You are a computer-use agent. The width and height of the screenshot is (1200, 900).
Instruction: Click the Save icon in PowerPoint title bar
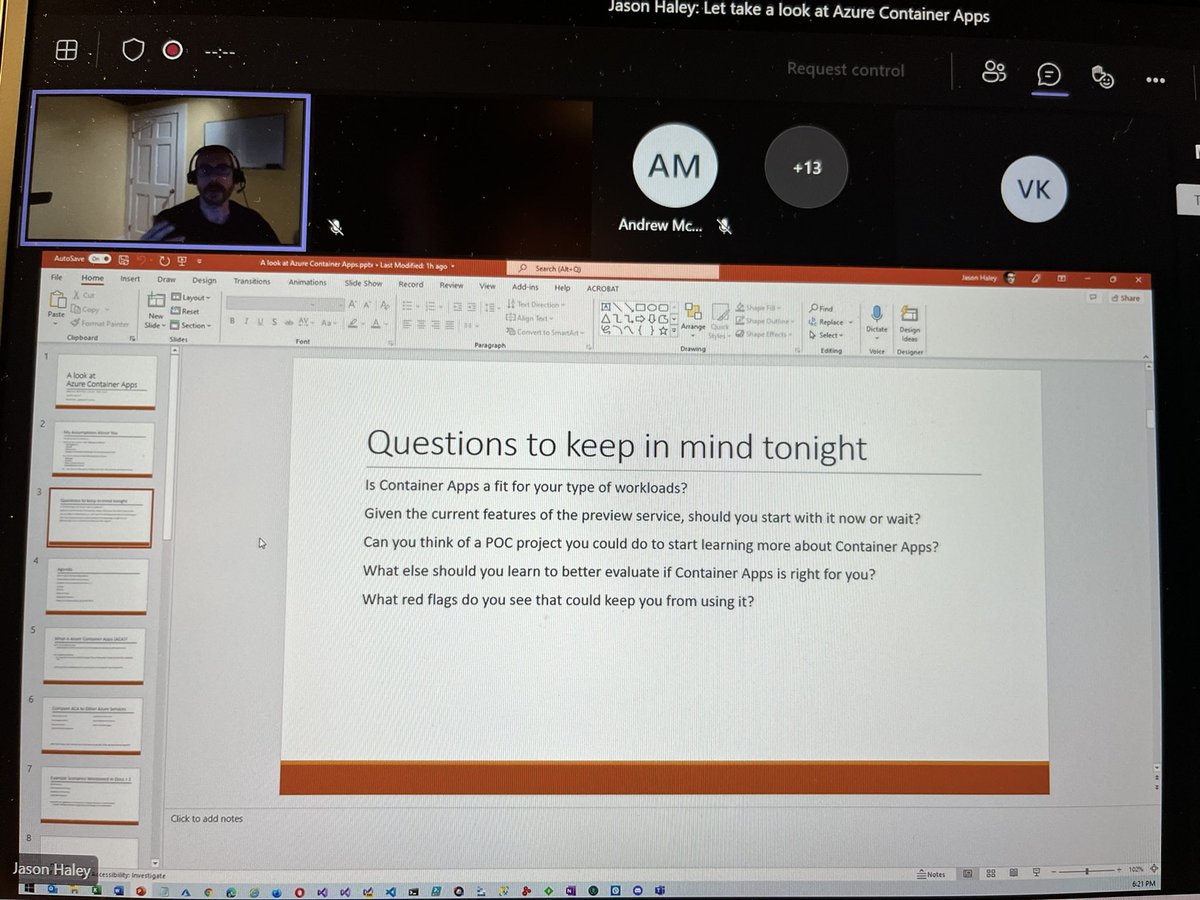(x=123, y=259)
